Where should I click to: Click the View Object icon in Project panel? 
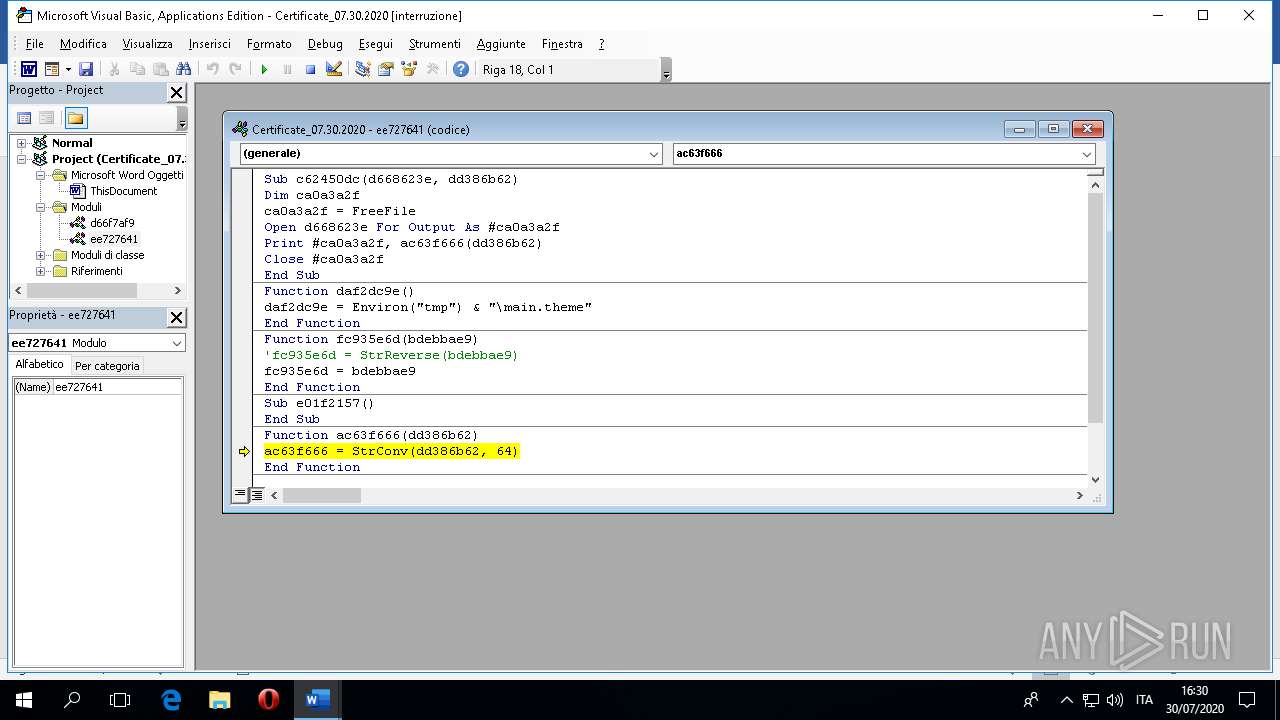point(47,118)
